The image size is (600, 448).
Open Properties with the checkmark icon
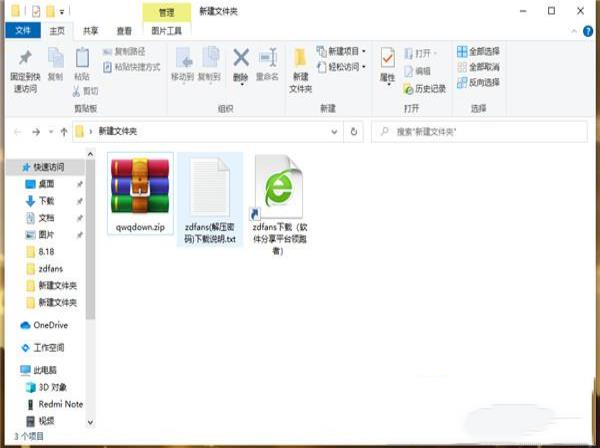[x=387, y=60]
